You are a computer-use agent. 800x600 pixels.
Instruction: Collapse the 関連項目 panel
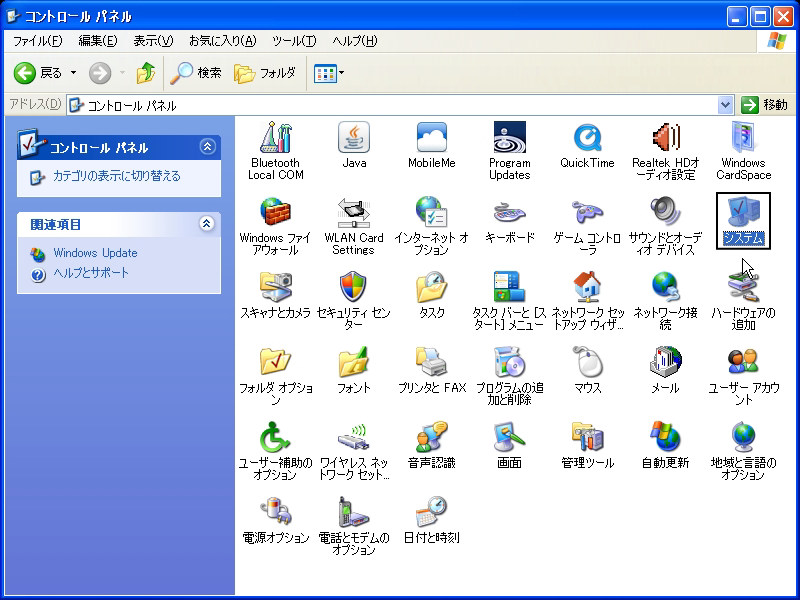tap(207, 223)
